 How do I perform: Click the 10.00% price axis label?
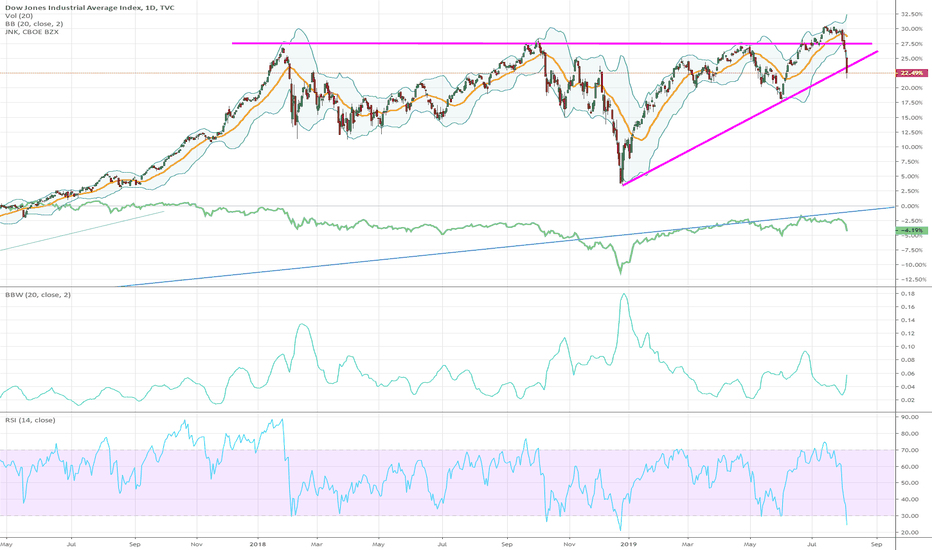coord(912,147)
